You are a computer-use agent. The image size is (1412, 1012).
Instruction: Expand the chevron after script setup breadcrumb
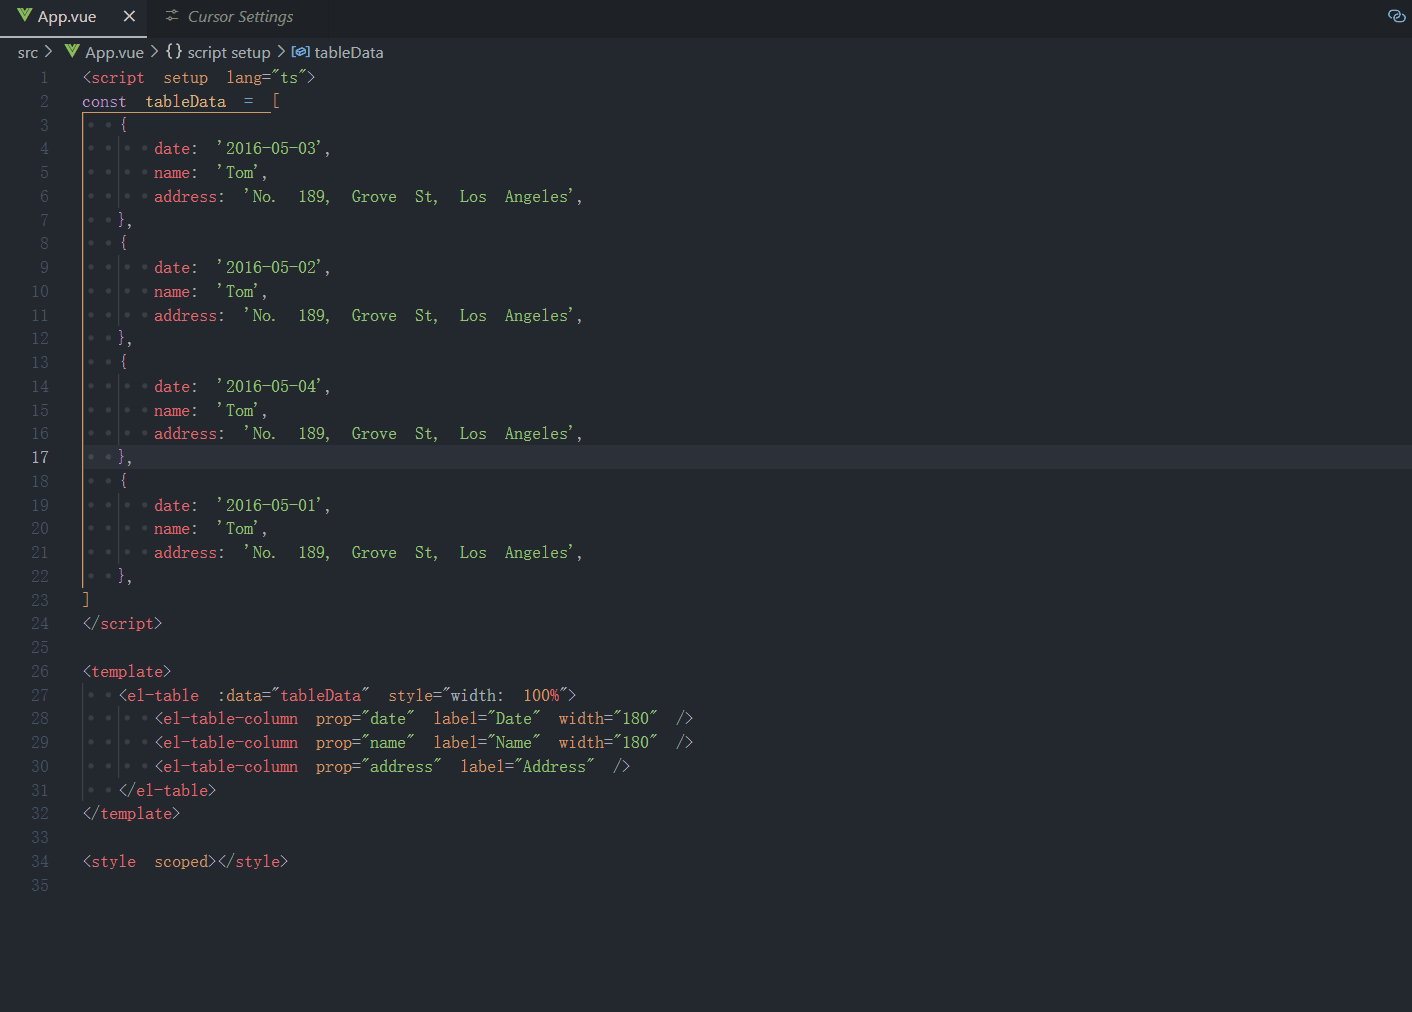click(x=281, y=51)
